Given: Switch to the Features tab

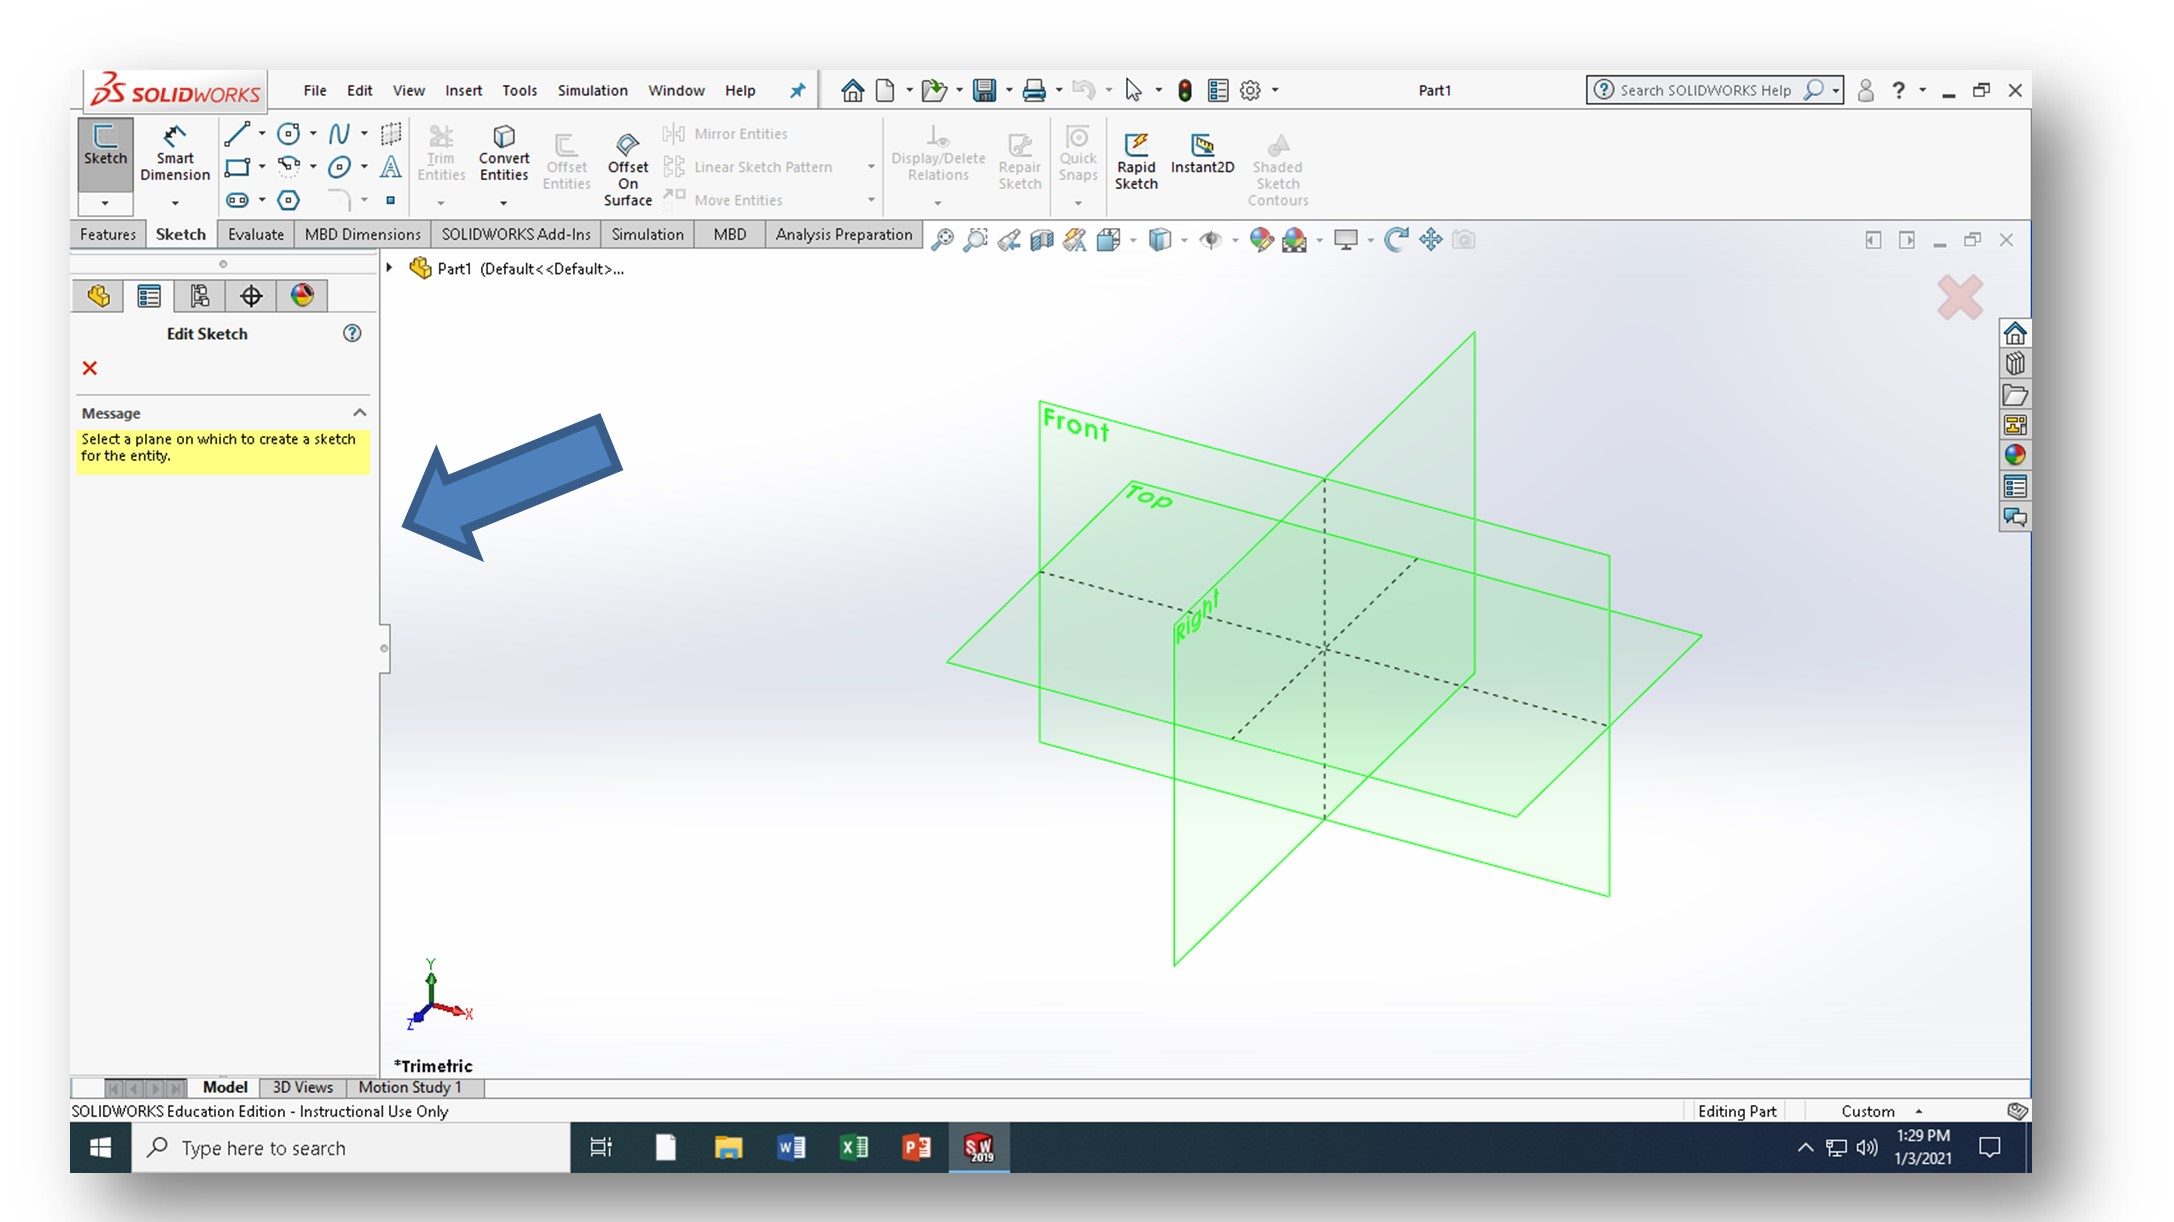Looking at the screenshot, I should tap(107, 234).
